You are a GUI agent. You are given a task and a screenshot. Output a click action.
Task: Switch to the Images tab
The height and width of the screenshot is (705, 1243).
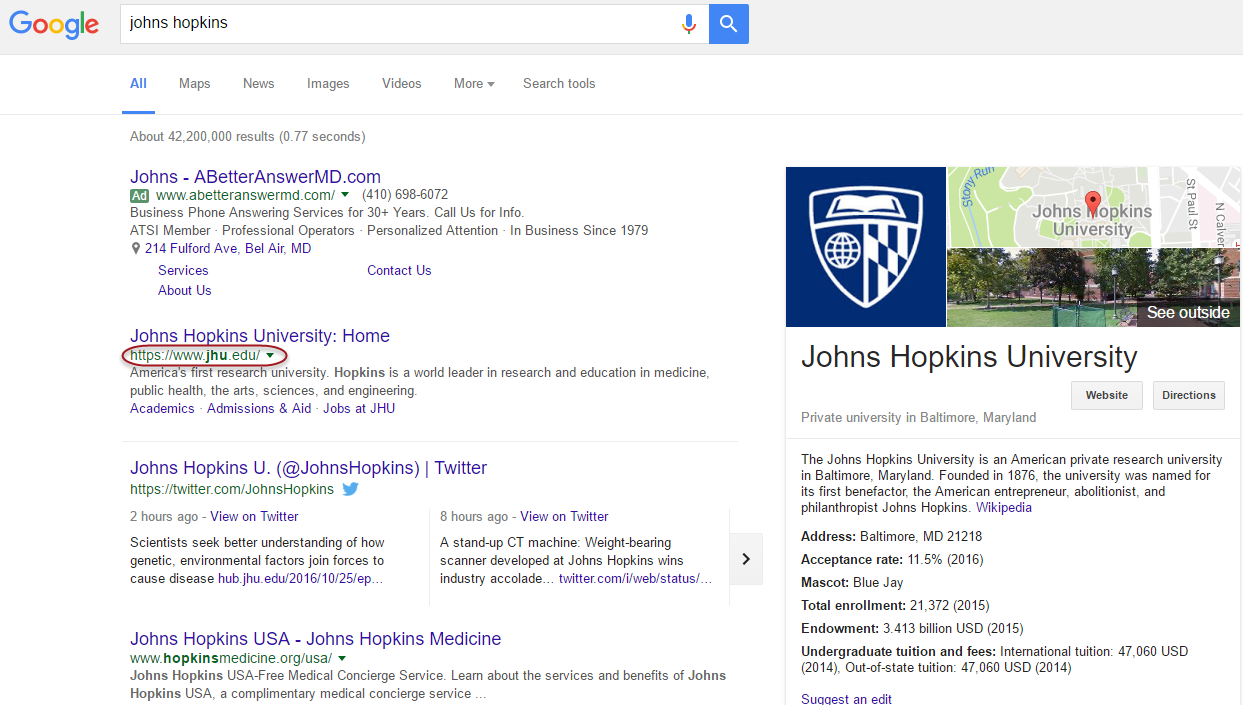(328, 84)
